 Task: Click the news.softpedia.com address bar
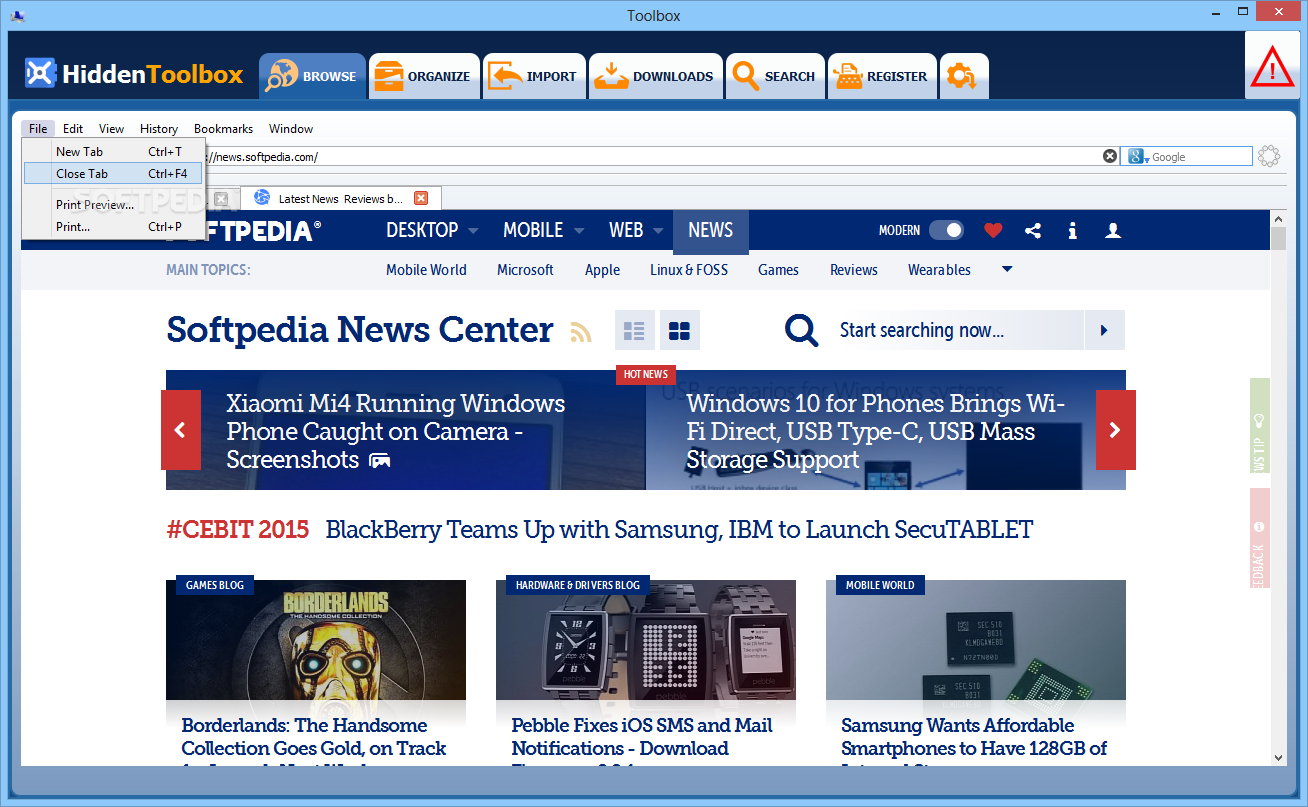click(650, 157)
